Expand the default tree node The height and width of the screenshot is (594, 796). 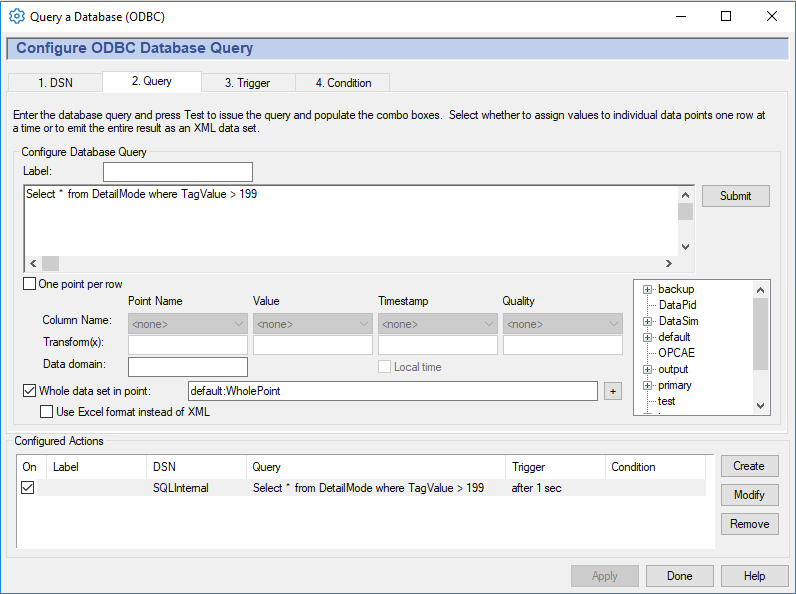[x=647, y=338]
